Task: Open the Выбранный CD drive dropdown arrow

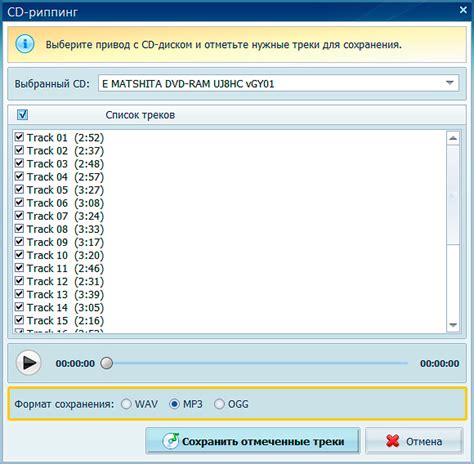Action: (x=450, y=83)
